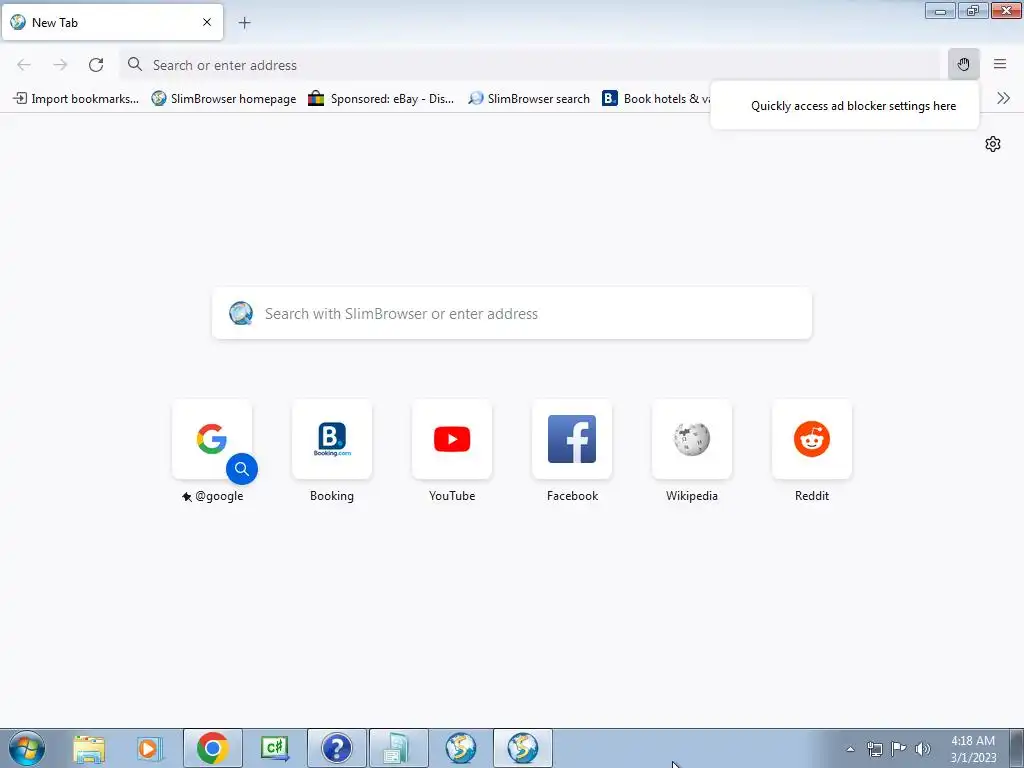Open the volume speaker tray icon
Viewport: 1024px width, 768px height.
point(923,749)
